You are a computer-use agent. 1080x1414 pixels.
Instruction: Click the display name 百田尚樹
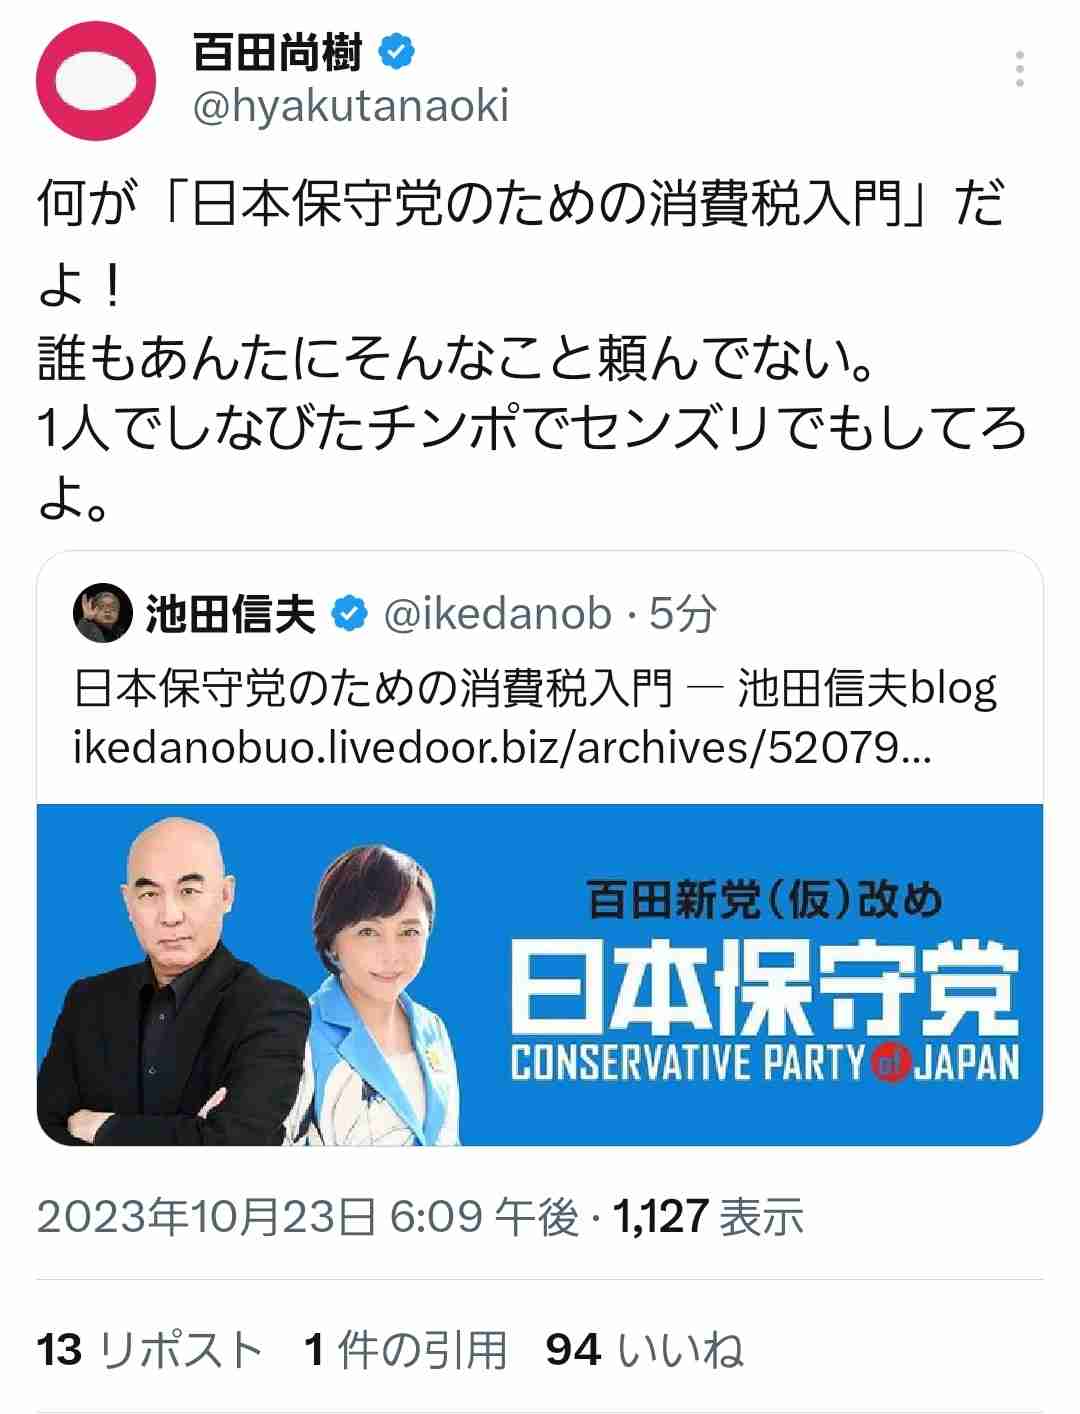(x=278, y=53)
